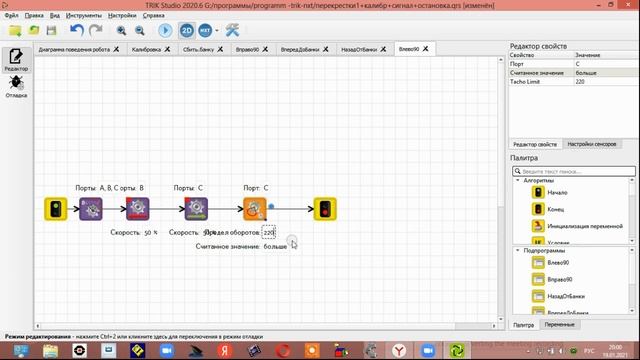Zoom out of the diagram

(140, 31)
